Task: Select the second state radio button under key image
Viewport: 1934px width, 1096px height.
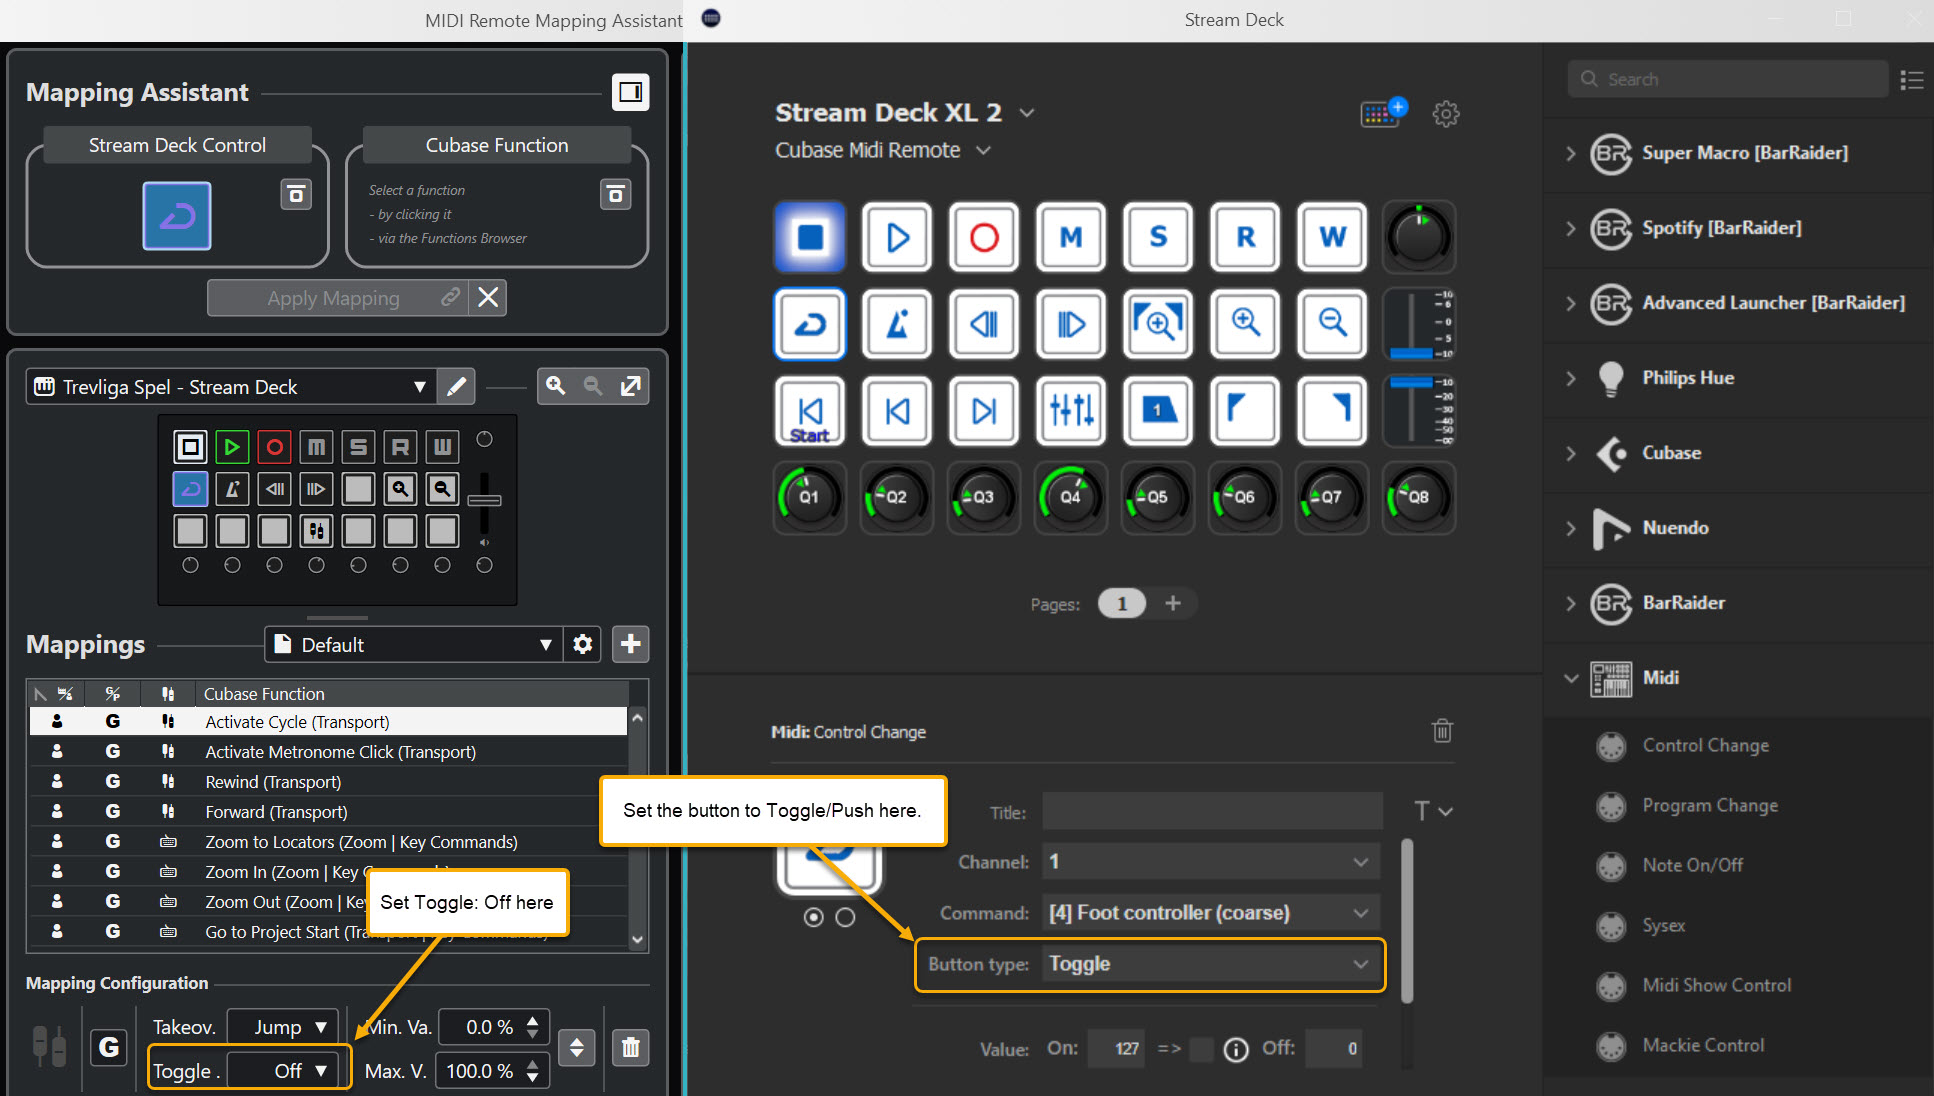Action: 845,917
